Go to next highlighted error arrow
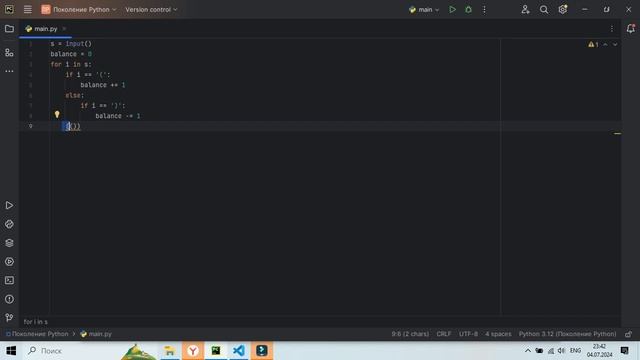This screenshot has height=360, width=640. [615, 44]
